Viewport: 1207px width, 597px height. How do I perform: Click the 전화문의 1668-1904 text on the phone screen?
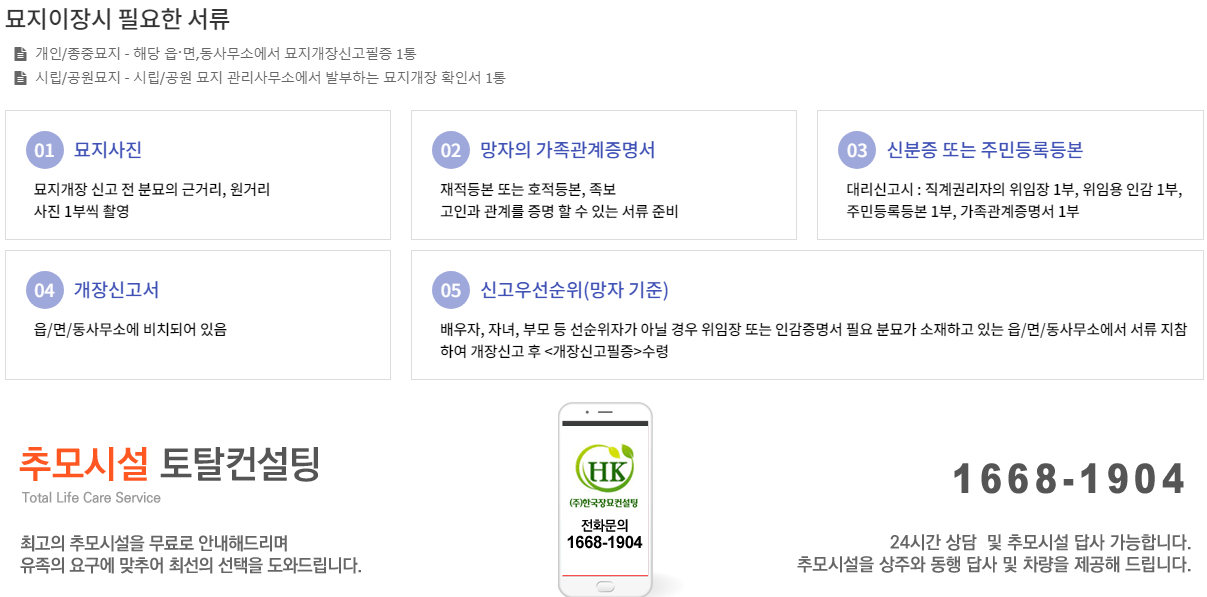click(604, 534)
